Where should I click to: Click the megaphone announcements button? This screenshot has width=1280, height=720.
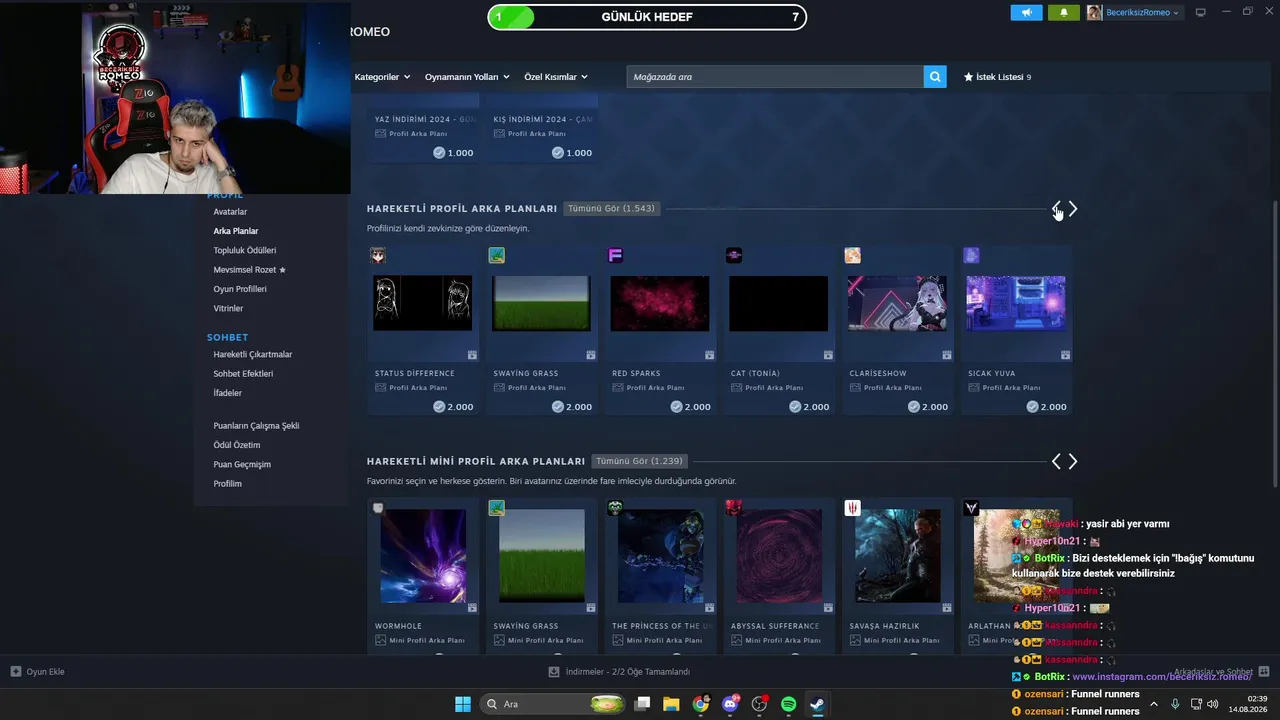[x=1026, y=12]
